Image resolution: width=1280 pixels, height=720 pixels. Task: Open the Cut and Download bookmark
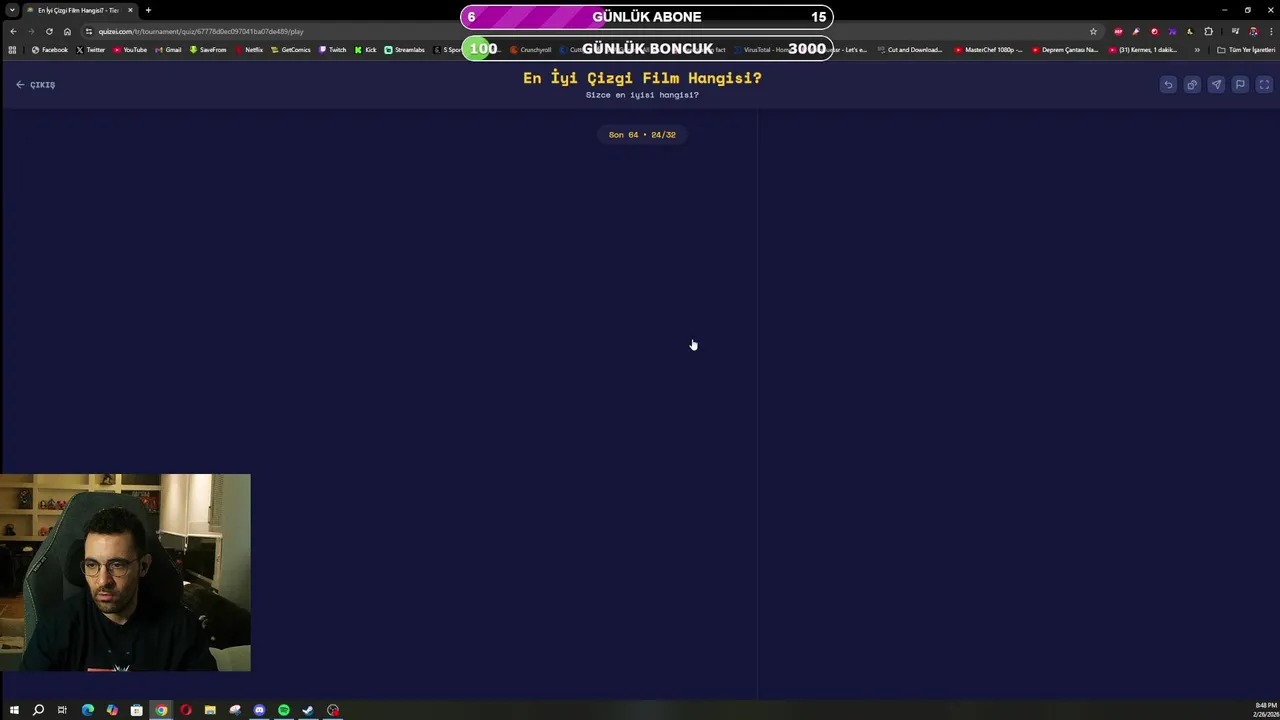(910, 50)
